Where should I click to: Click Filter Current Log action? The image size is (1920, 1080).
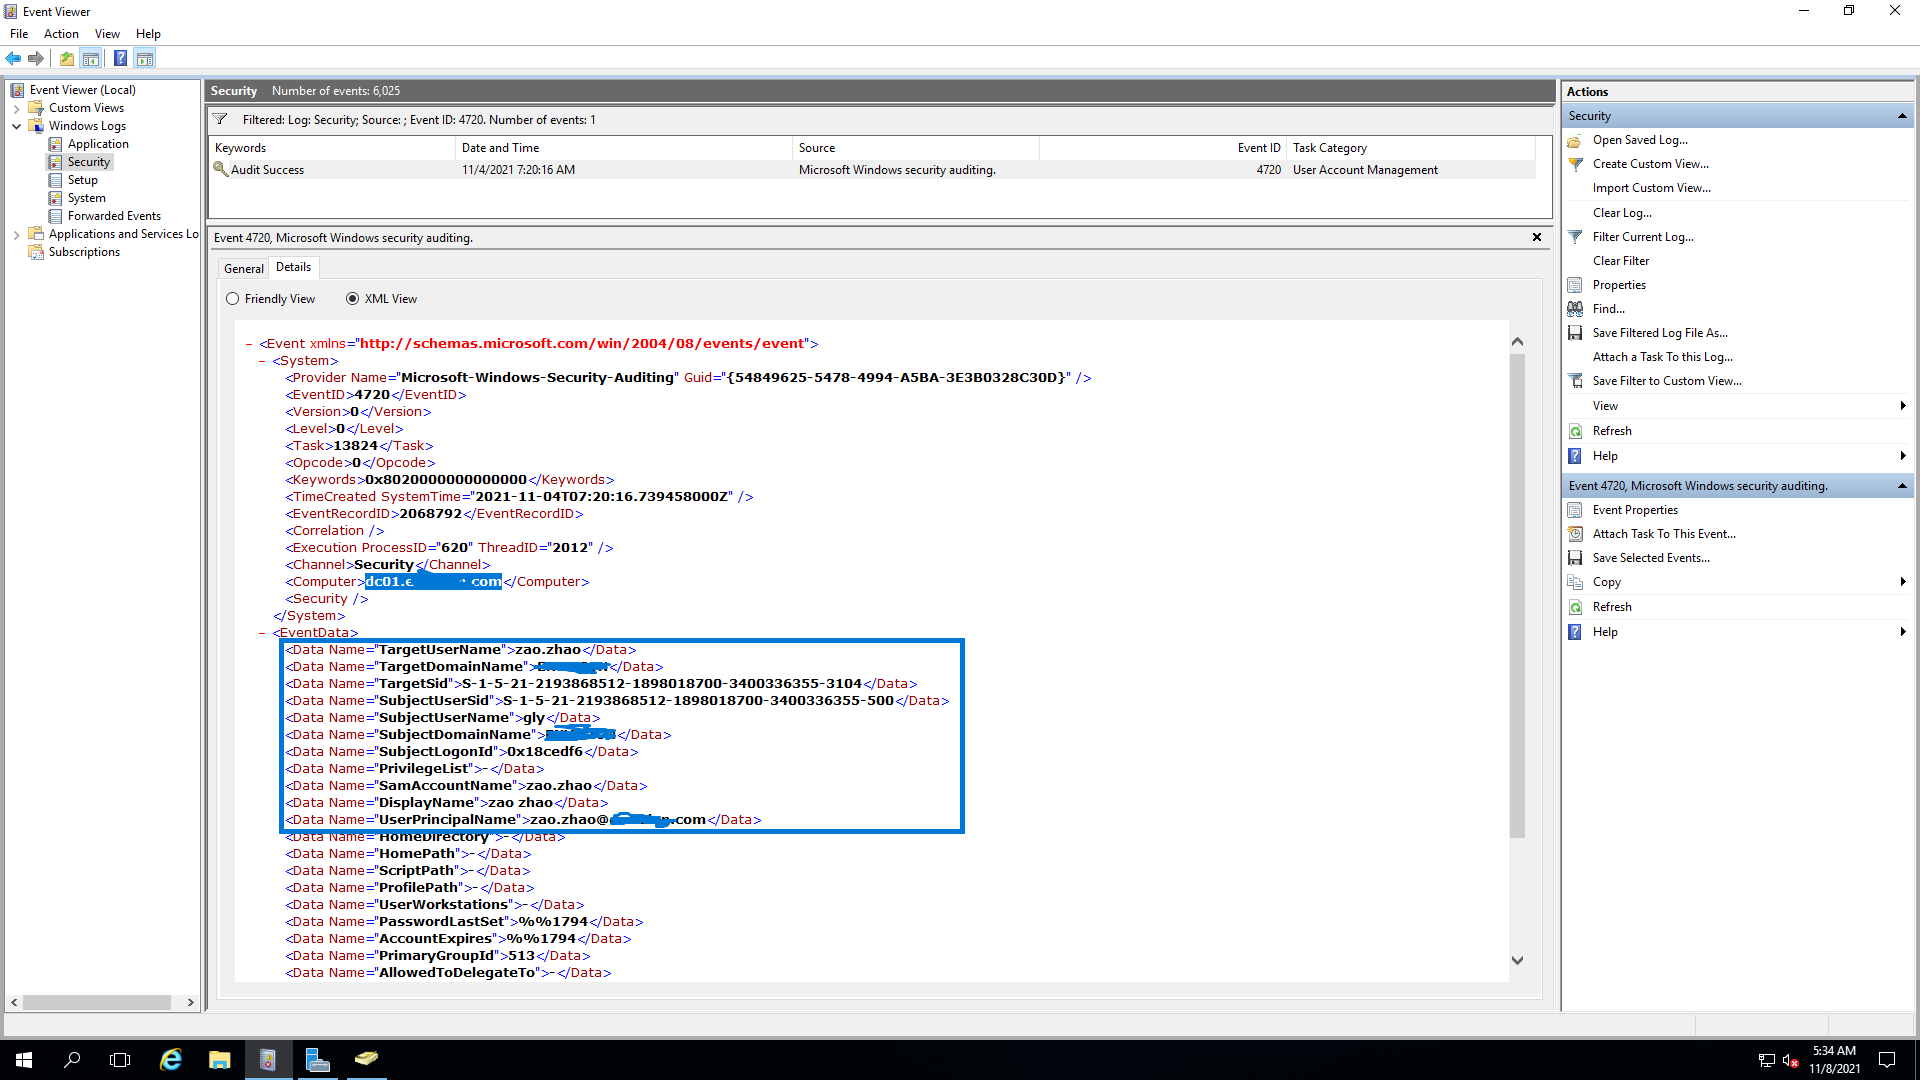tap(1643, 237)
